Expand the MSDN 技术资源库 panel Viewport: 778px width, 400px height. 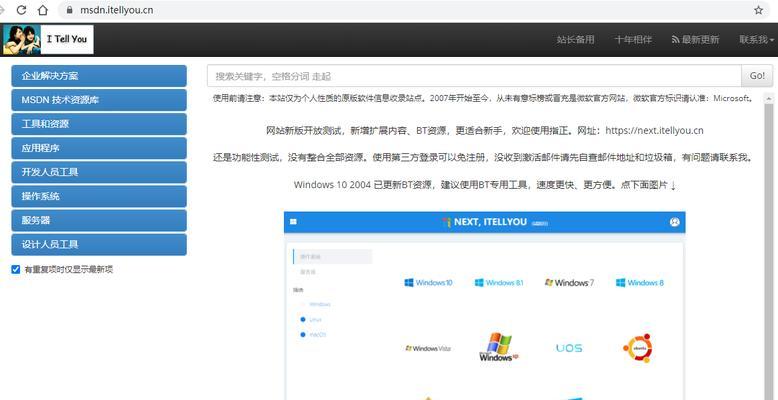99,100
